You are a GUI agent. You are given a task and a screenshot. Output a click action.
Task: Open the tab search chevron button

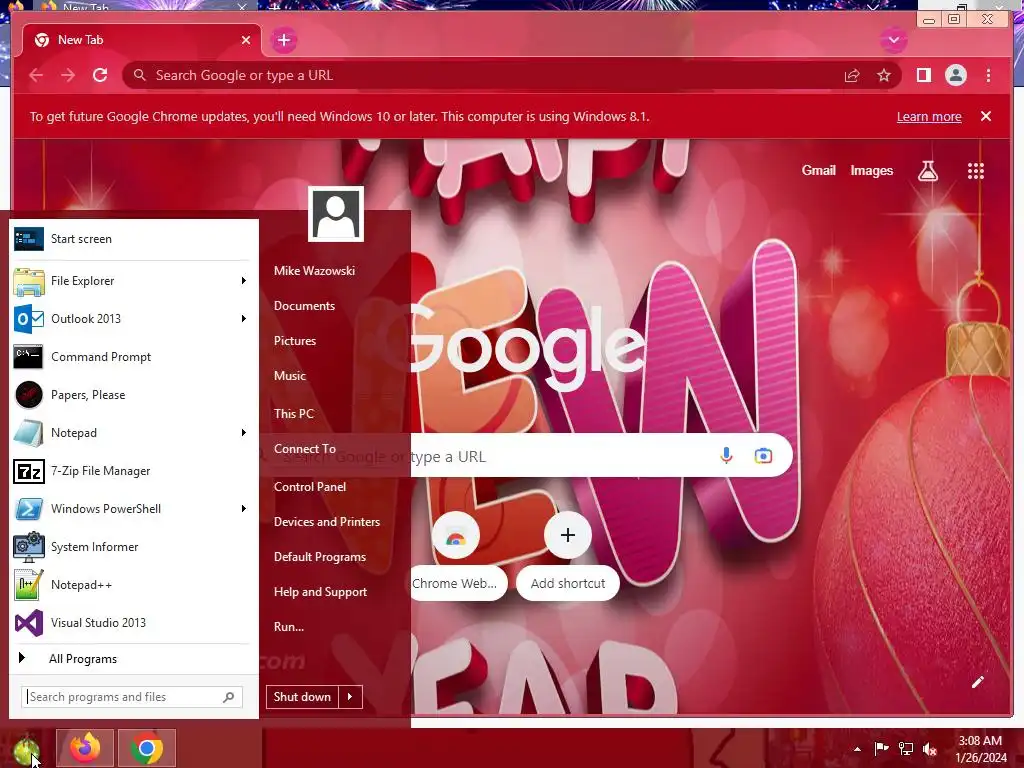[893, 40]
